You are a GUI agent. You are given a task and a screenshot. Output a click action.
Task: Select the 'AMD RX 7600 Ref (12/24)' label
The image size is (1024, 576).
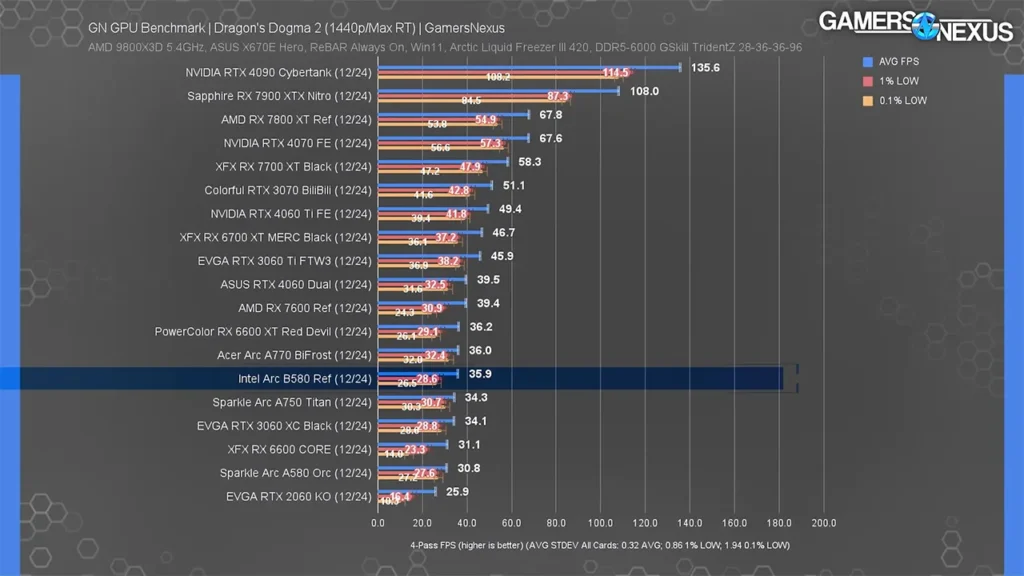click(305, 308)
